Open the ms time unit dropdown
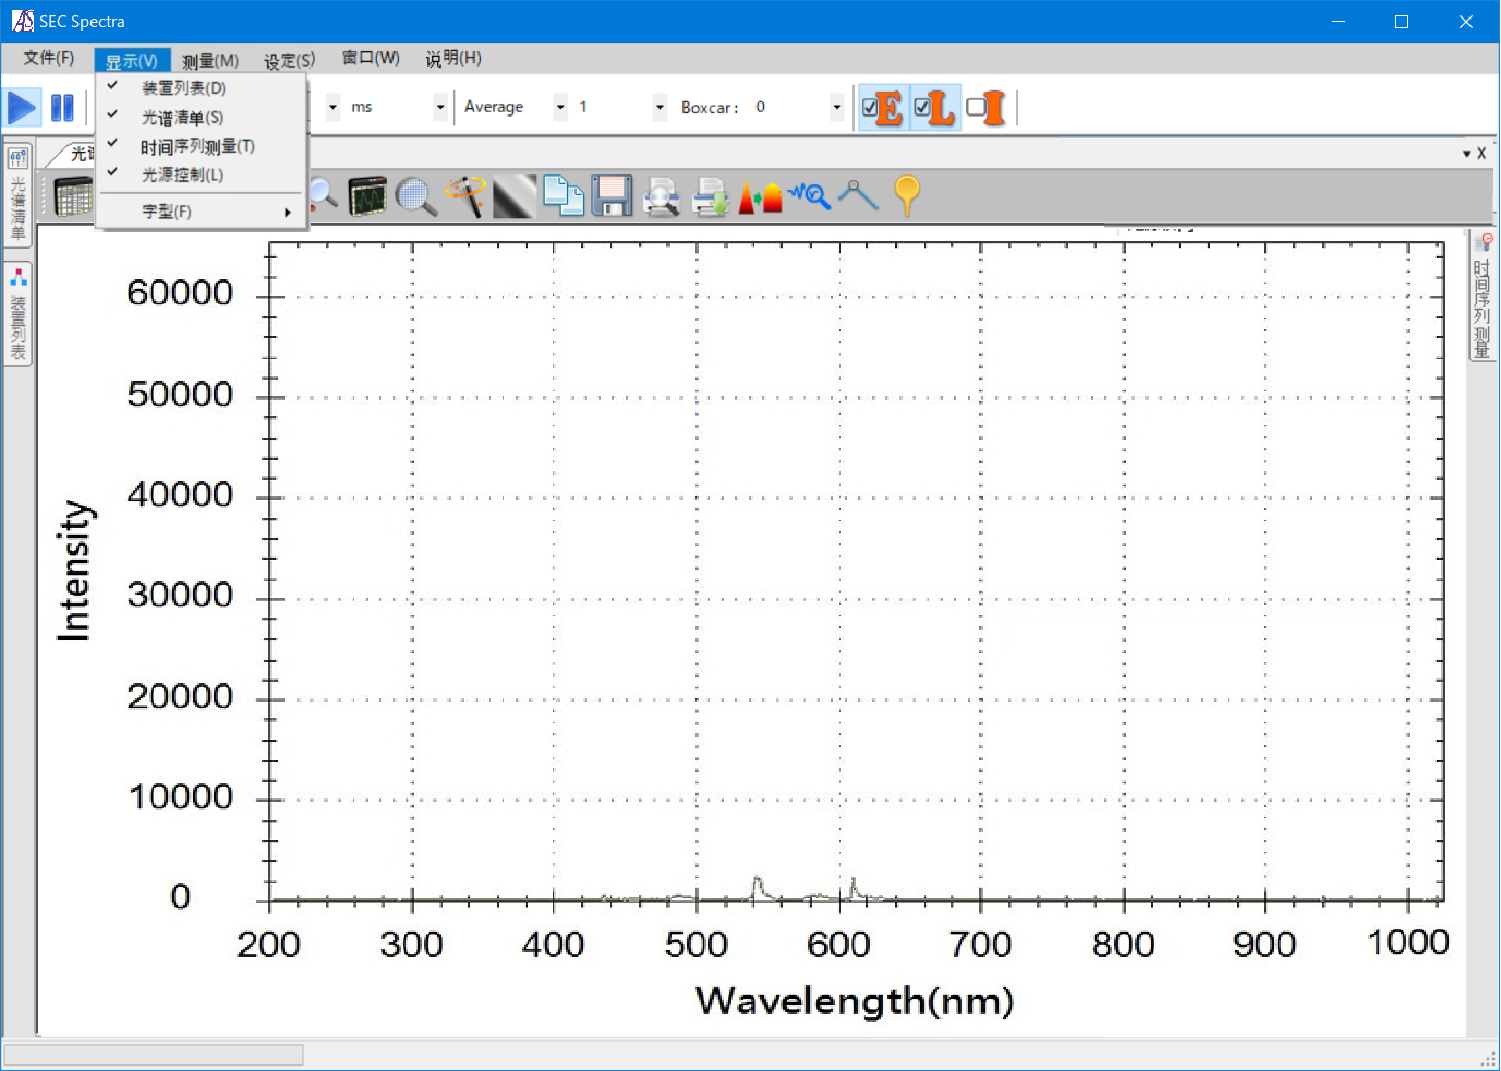Image resolution: width=1501 pixels, height=1071 pixels. (x=439, y=107)
